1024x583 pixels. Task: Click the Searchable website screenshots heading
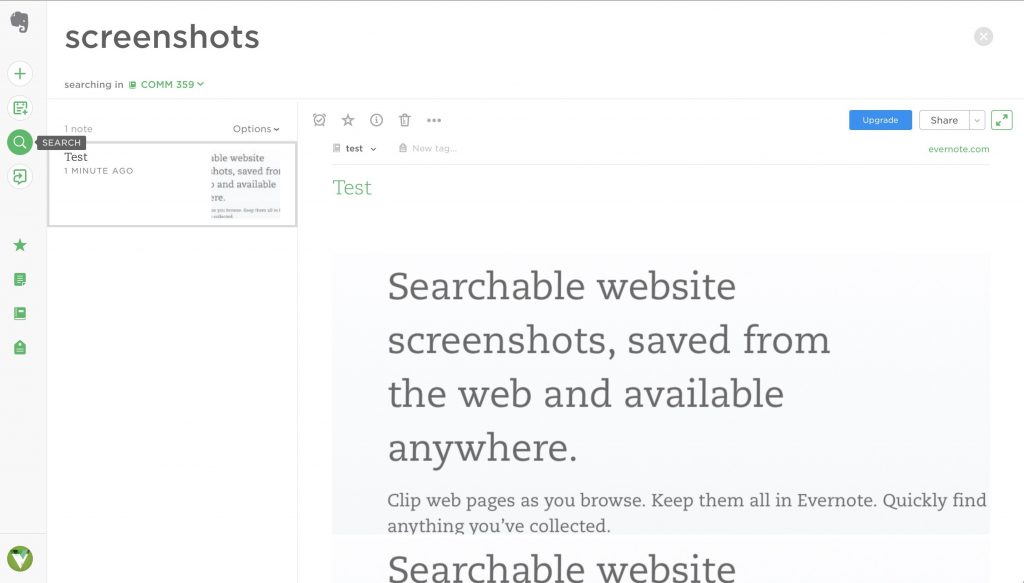point(608,367)
